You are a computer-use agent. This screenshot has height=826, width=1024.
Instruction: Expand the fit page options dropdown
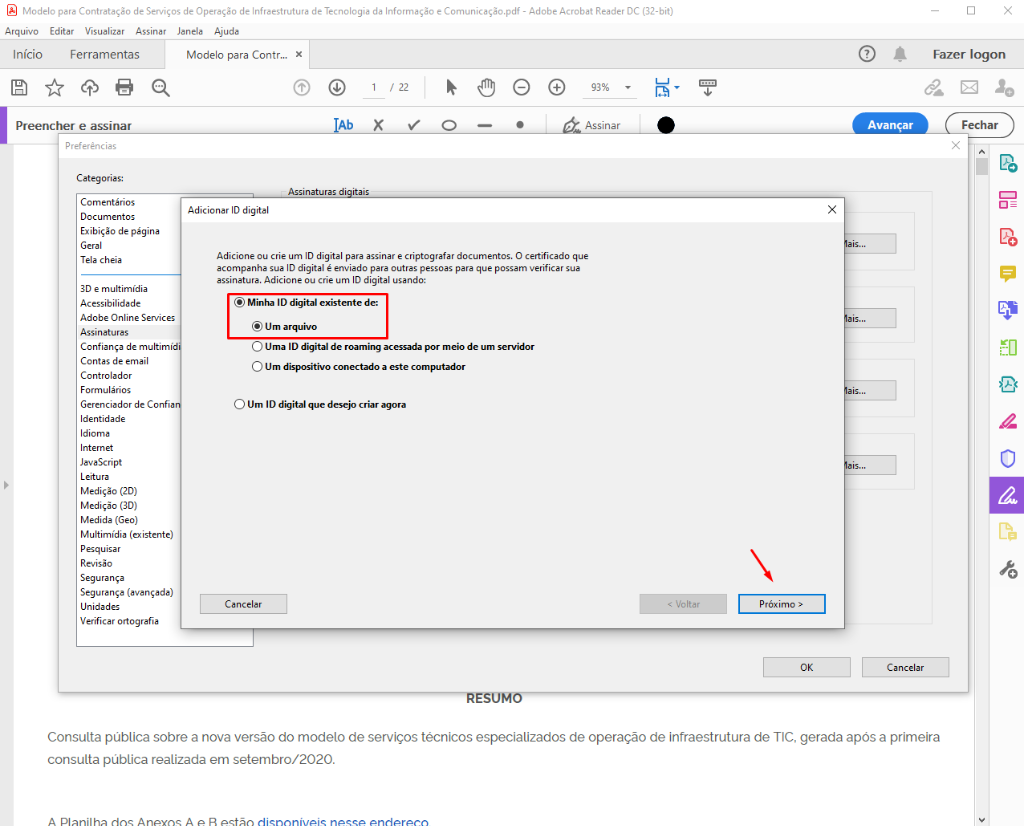(x=677, y=88)
